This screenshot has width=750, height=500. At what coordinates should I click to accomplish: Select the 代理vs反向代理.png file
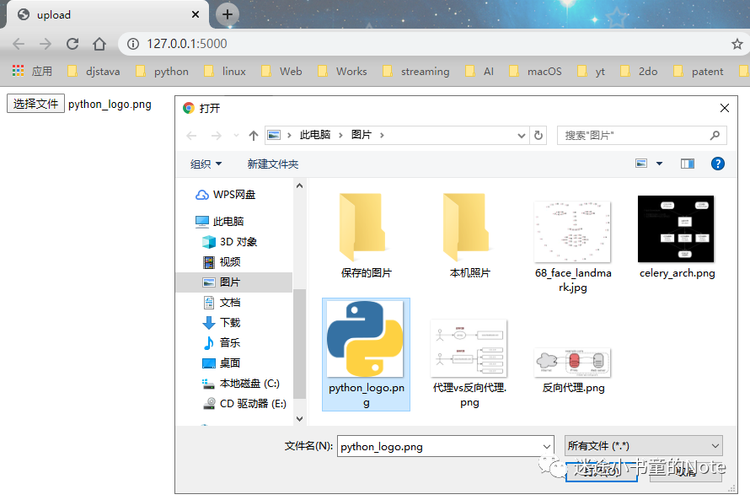coord(469,364)
